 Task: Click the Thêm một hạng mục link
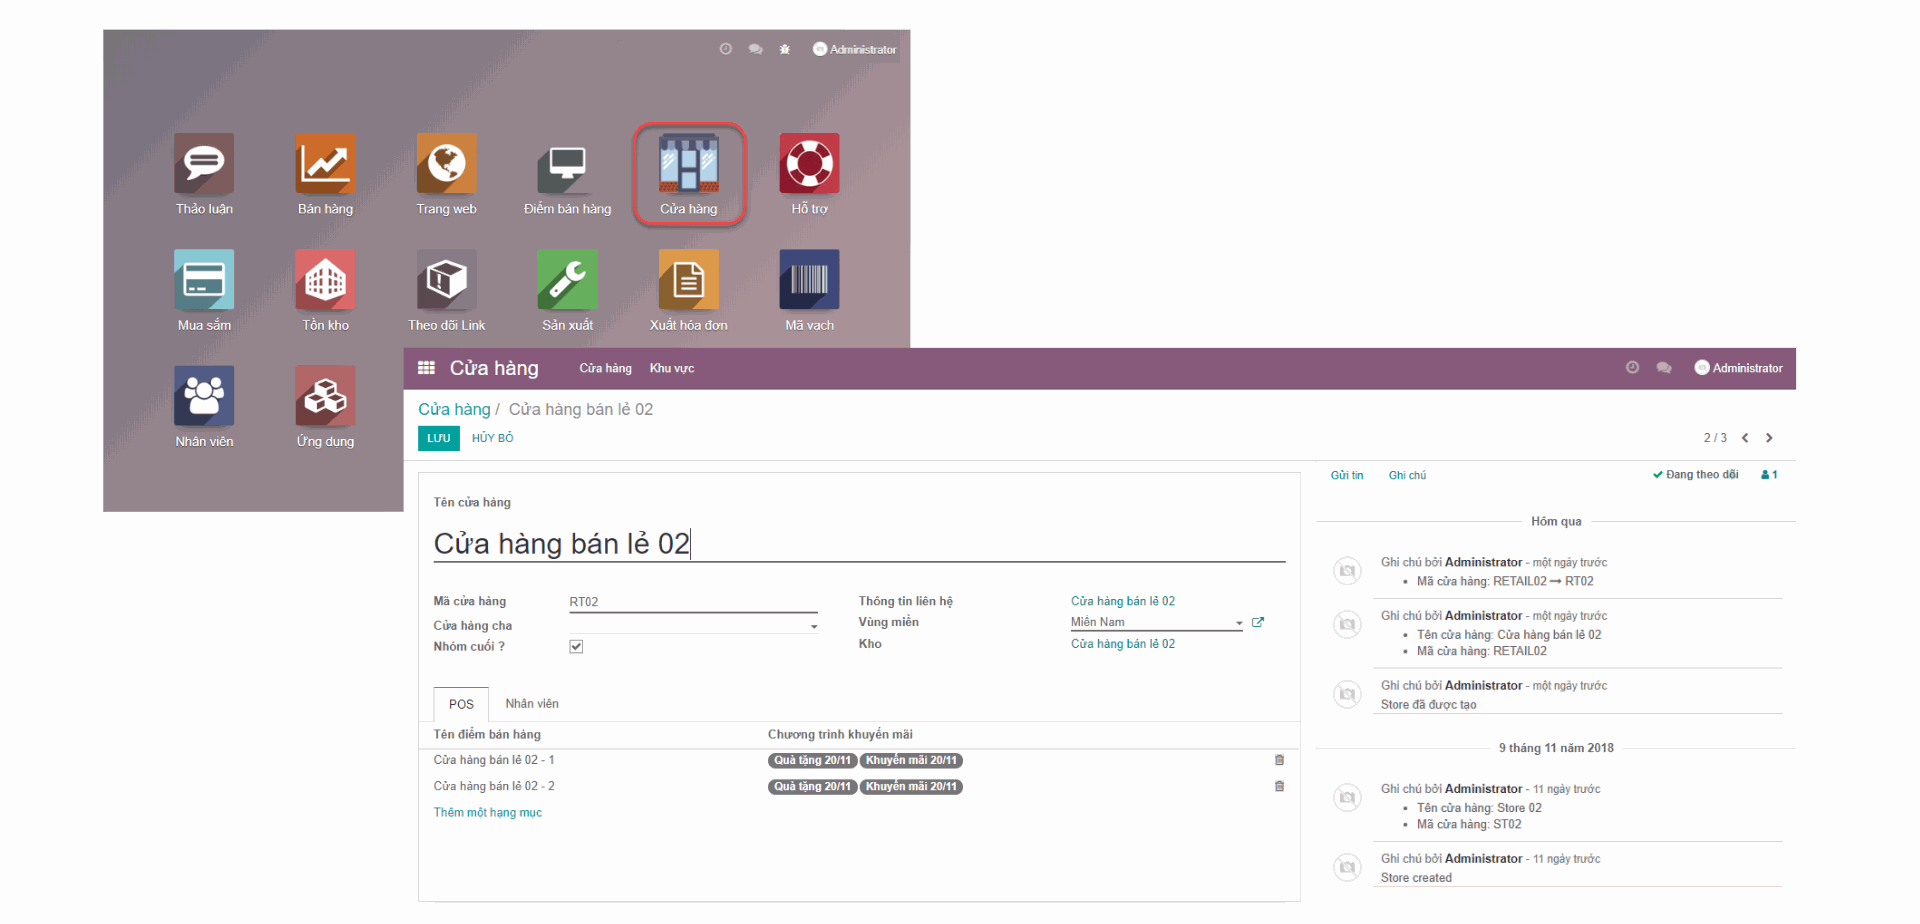[x=487, y=812]
